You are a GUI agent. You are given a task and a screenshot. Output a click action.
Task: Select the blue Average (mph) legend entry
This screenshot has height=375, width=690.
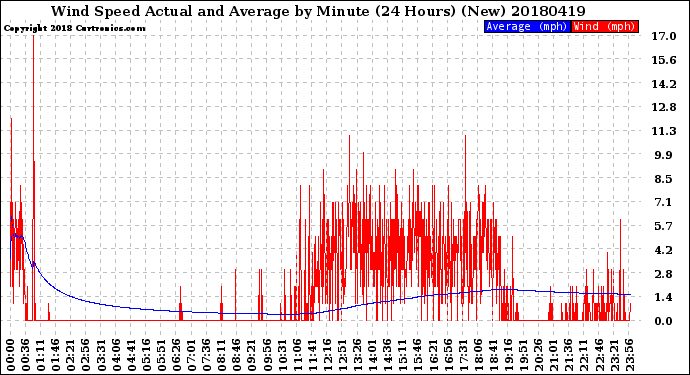527,26
